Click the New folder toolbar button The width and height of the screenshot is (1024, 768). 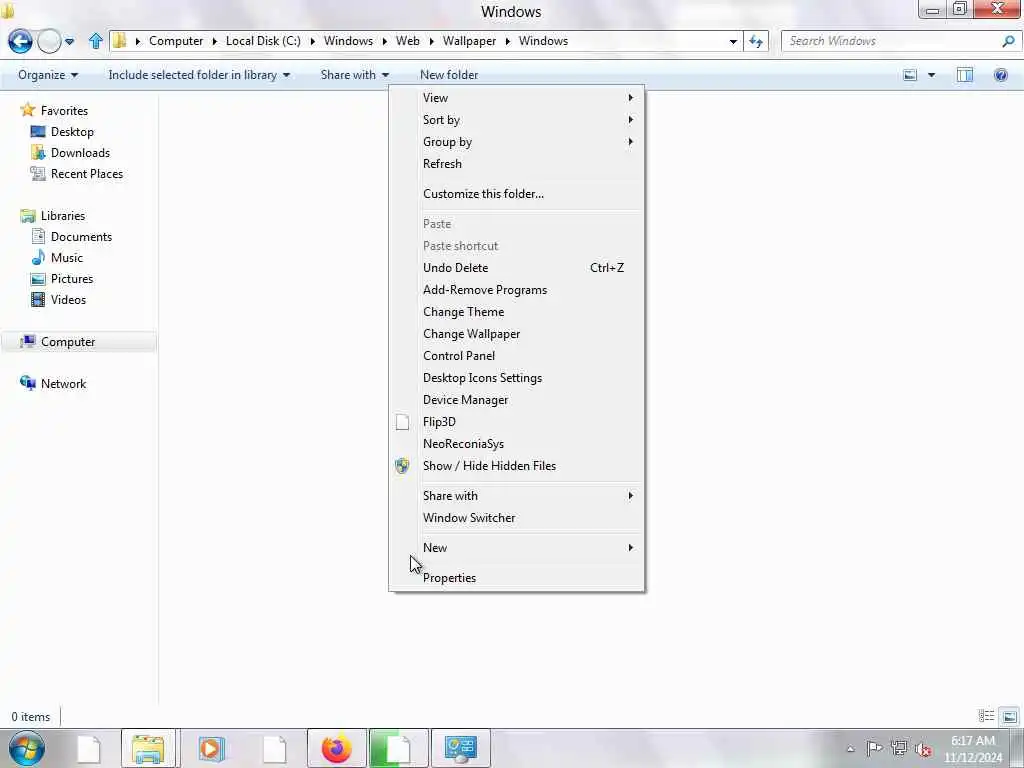(449, 75)
